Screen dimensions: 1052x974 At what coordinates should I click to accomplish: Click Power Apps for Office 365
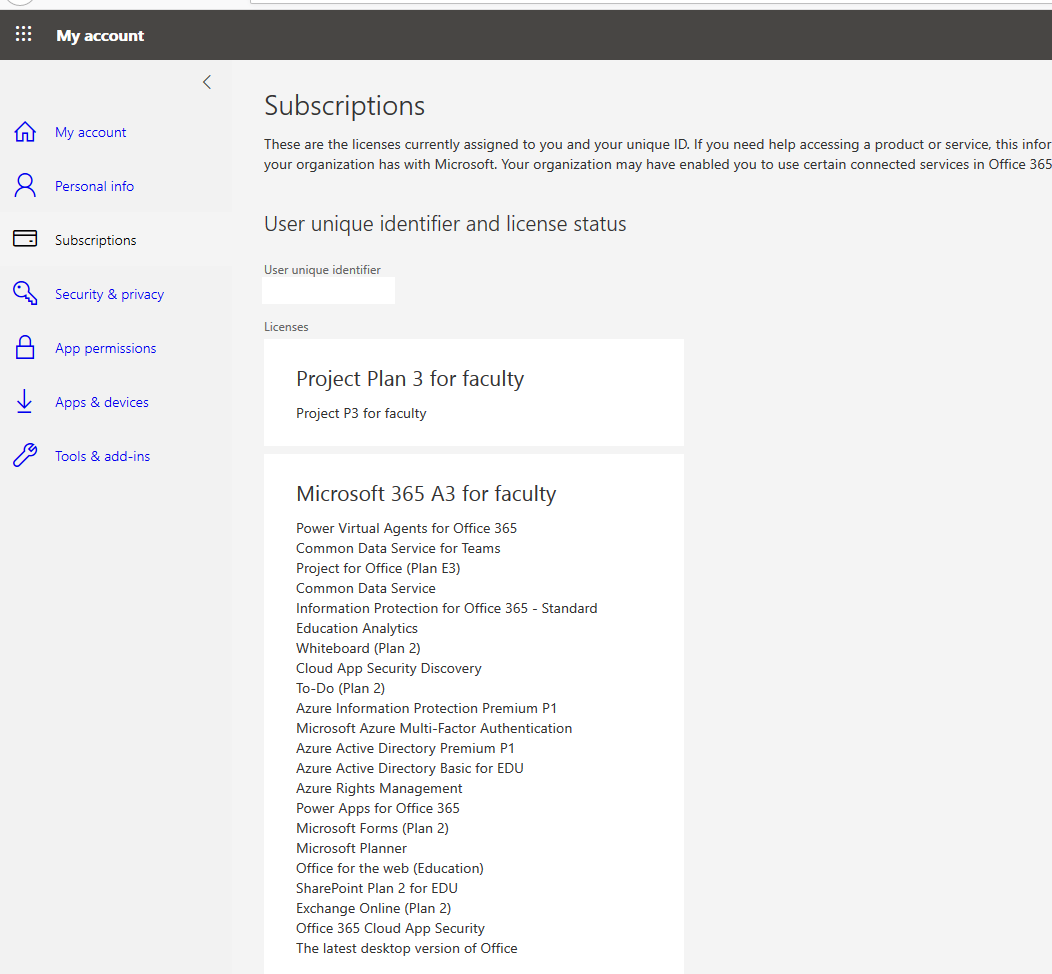[x=378, y=808]
